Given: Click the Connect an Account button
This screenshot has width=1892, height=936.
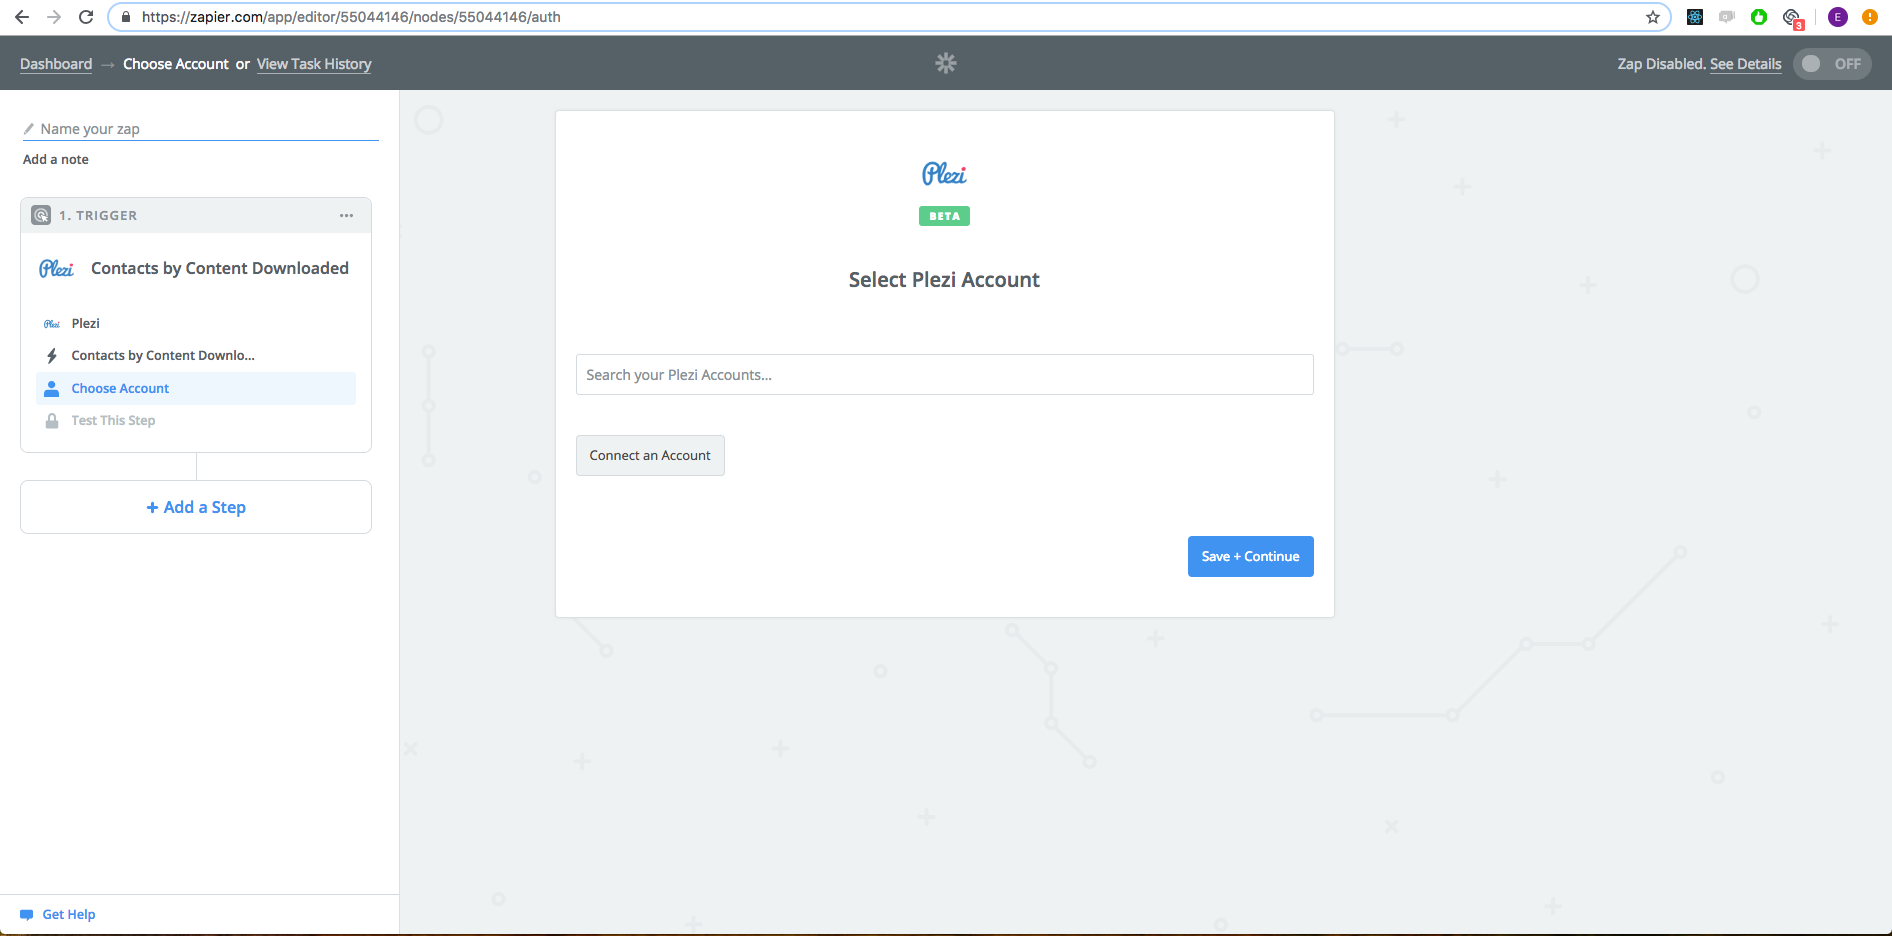Looking at the screenshot, I should click(x=650, y=455).
